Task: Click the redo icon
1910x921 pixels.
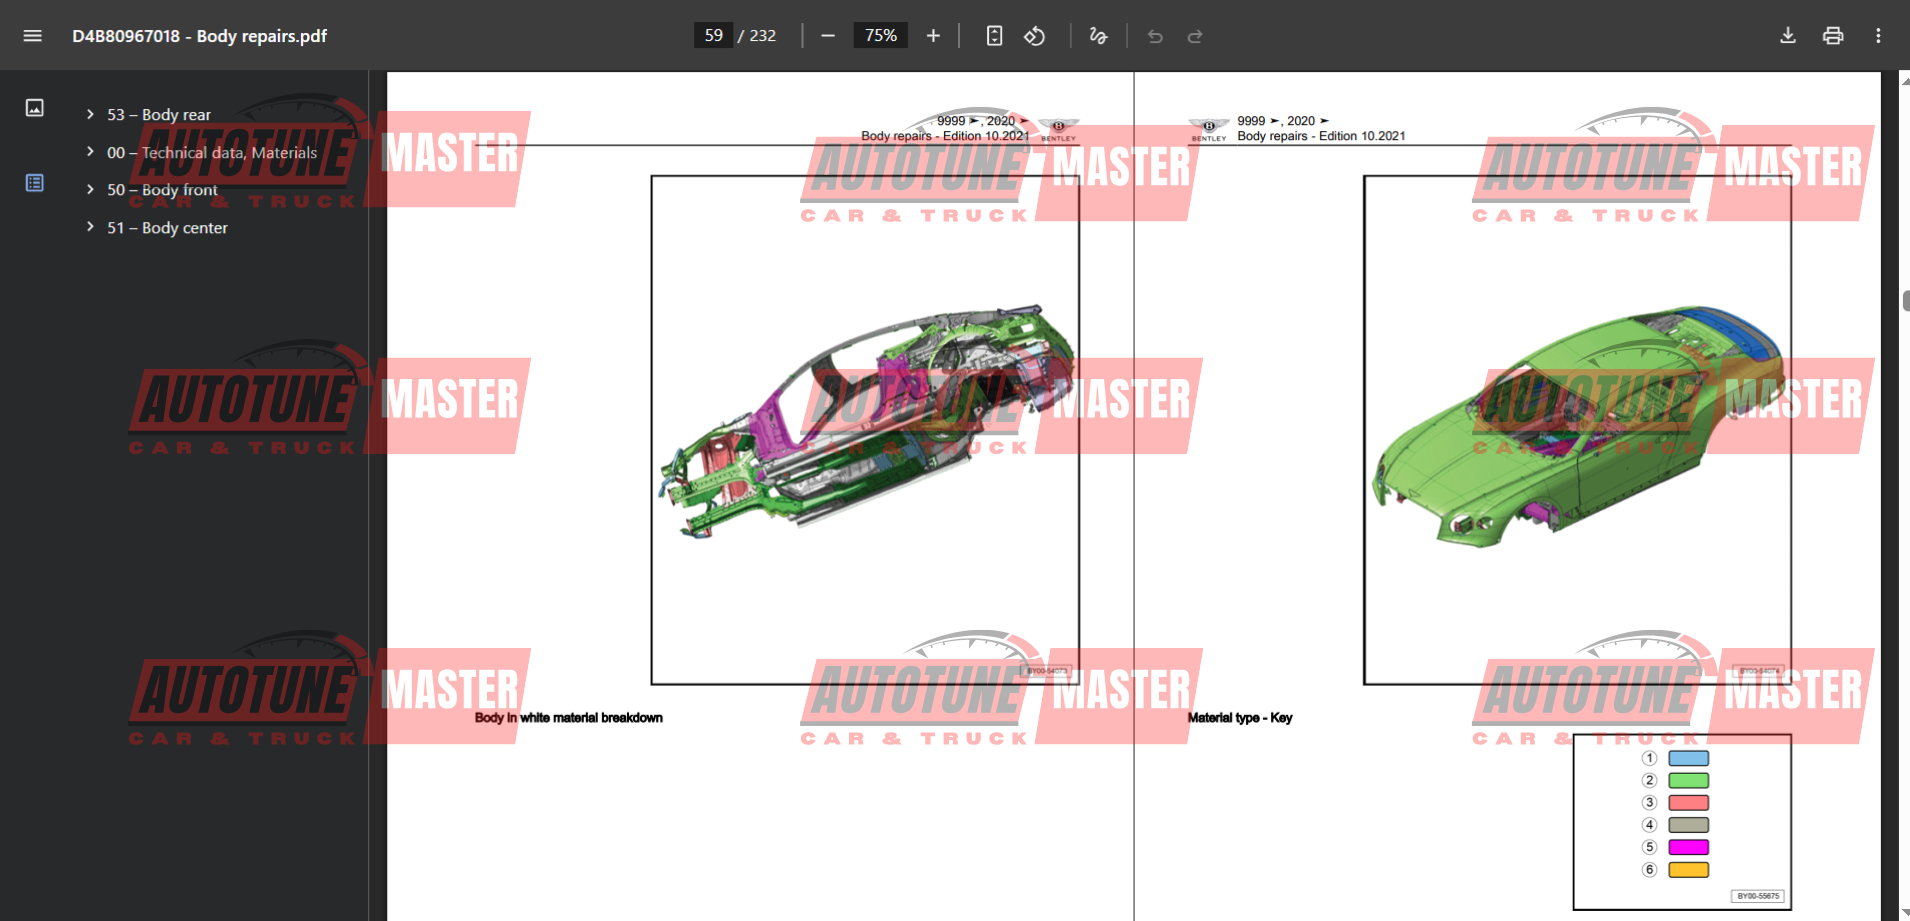Action: point(1196,35)
